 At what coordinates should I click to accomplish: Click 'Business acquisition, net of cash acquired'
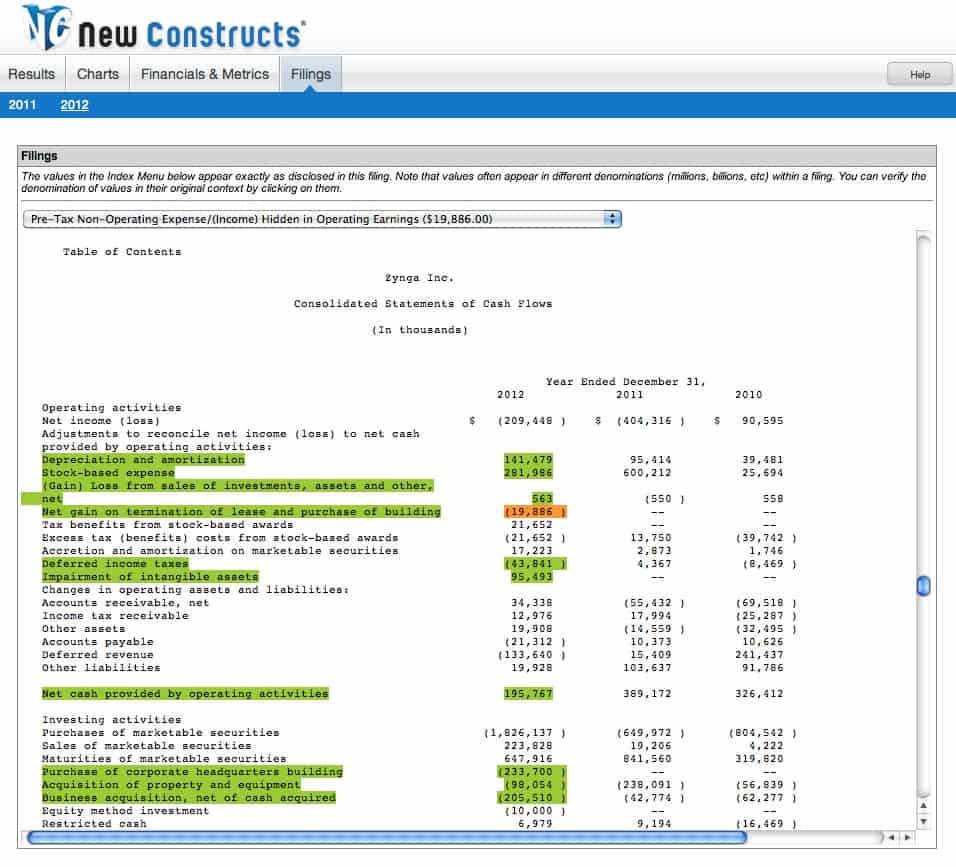click(x=189, y=797)
